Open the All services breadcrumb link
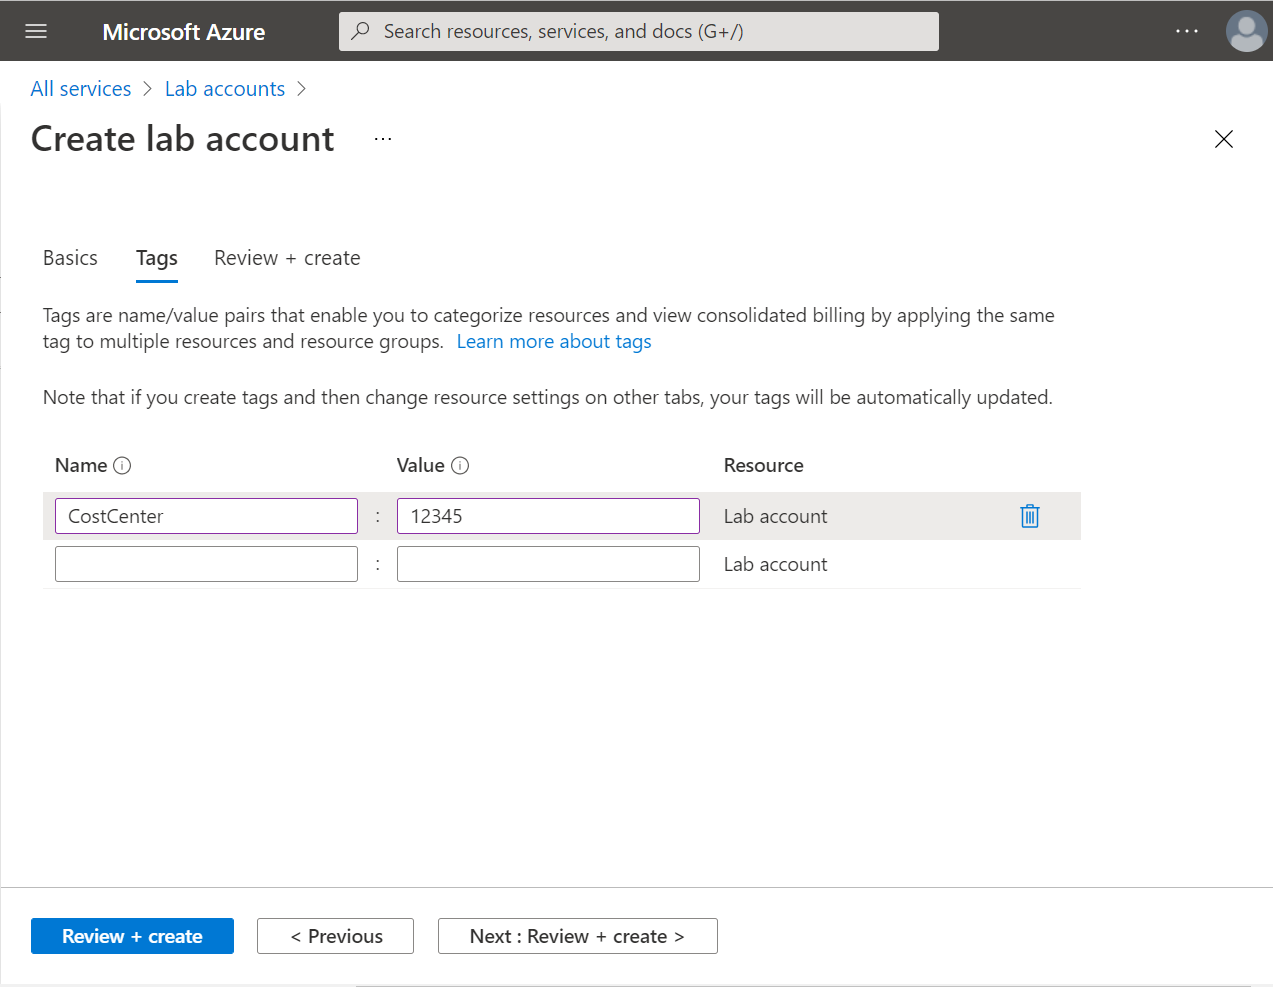Viewport: 1273px width, 987px height. pyautogui.click(x=80, y=88)
